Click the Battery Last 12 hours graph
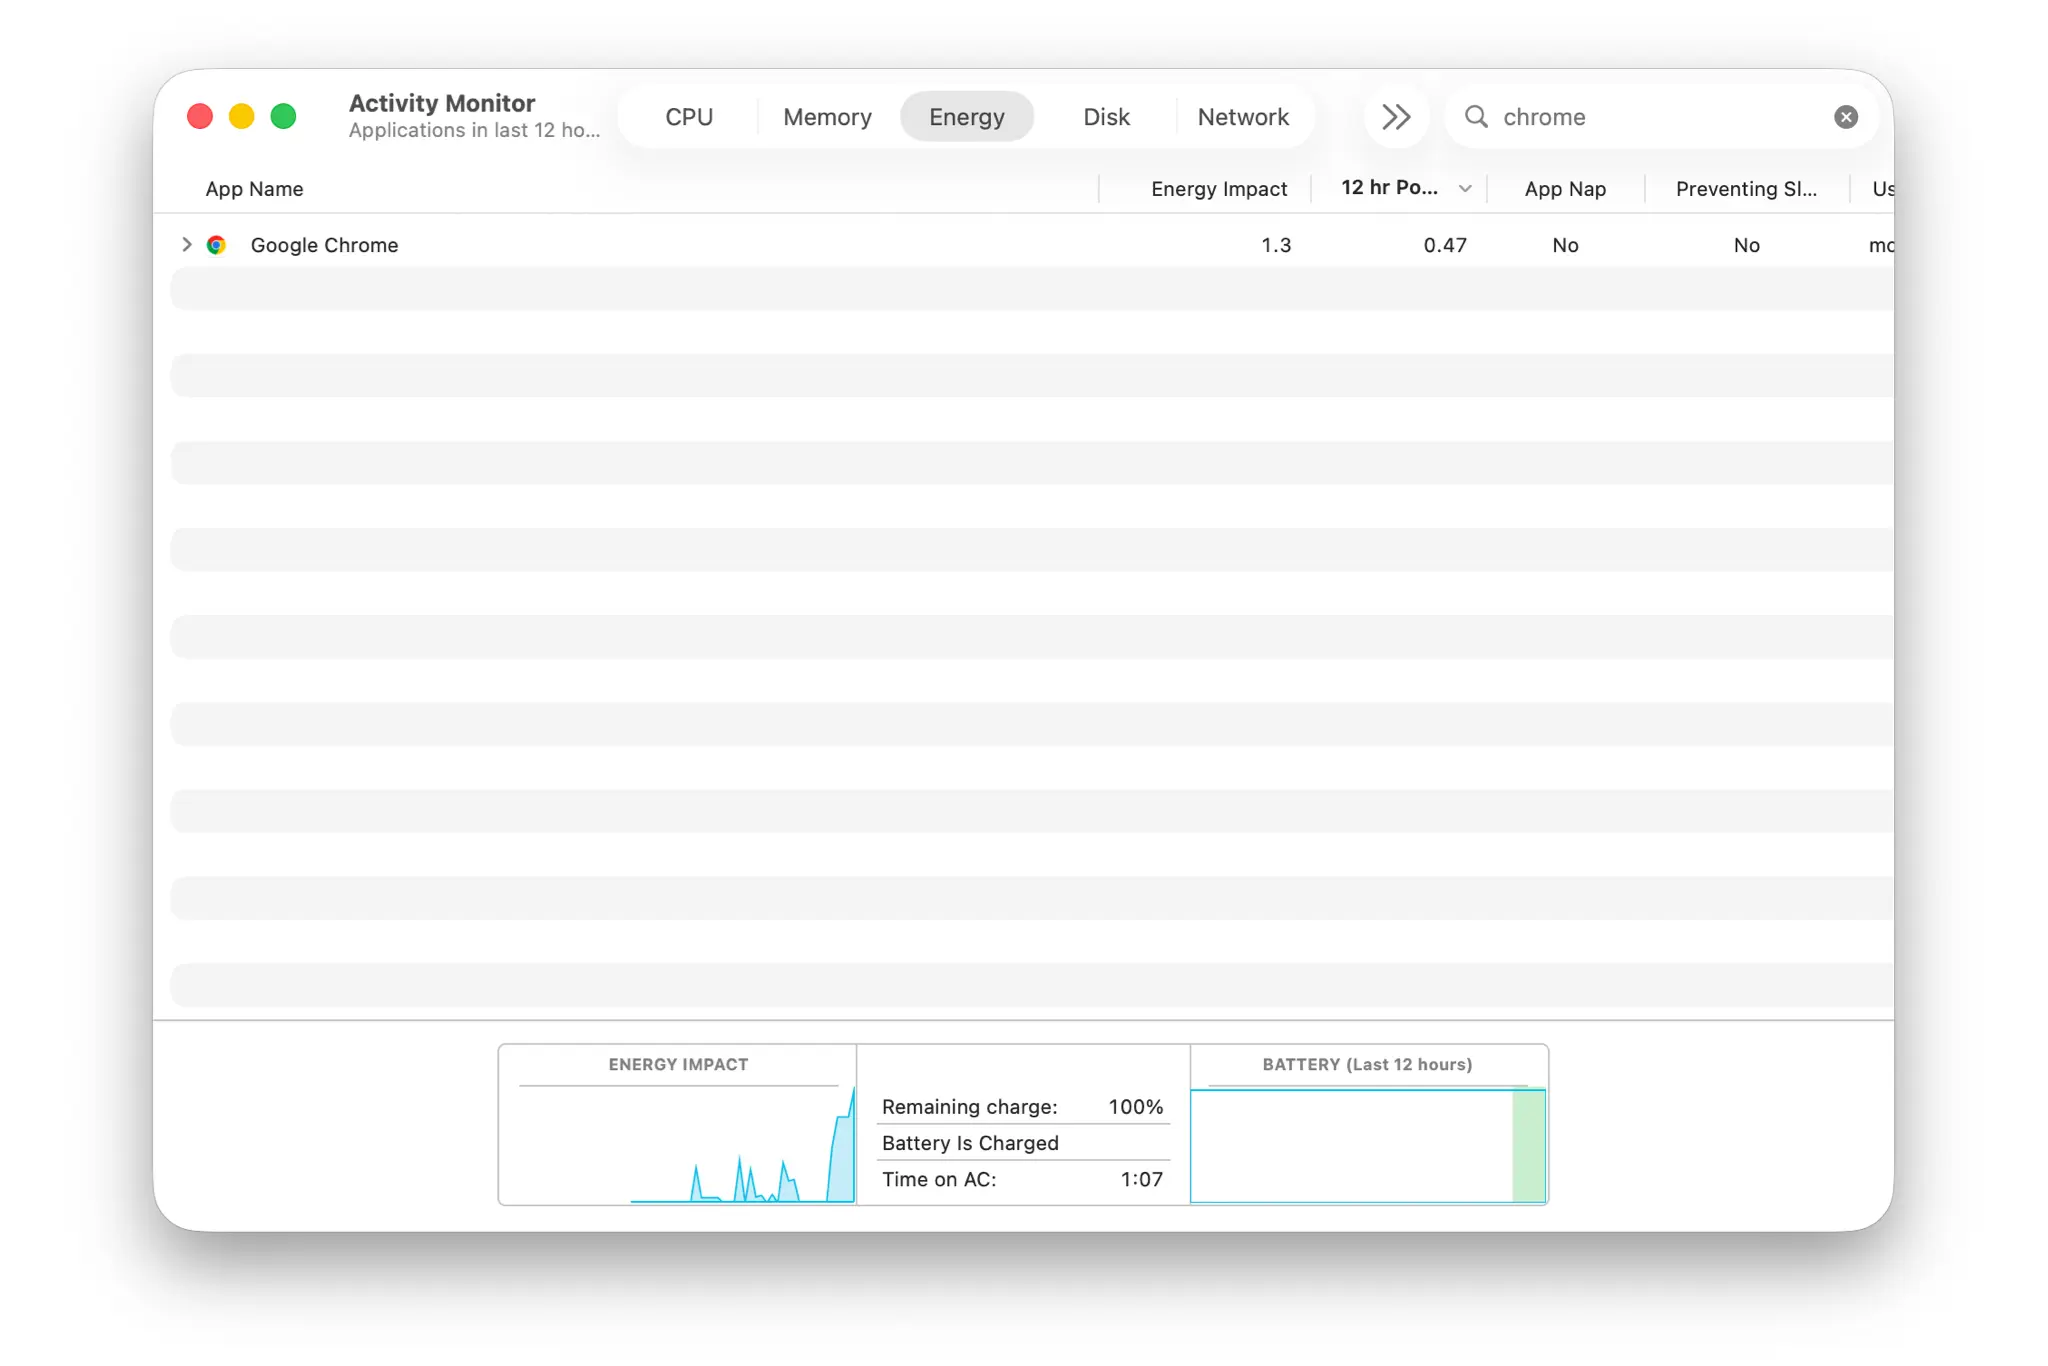 click(x=1368, y=1145)
